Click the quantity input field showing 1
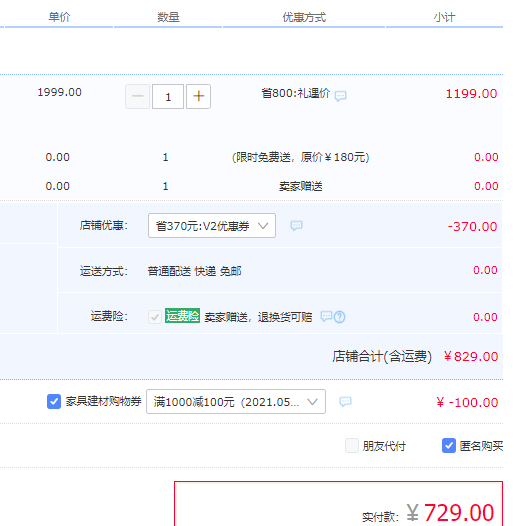The image size is (525, 526). (168, 96)
